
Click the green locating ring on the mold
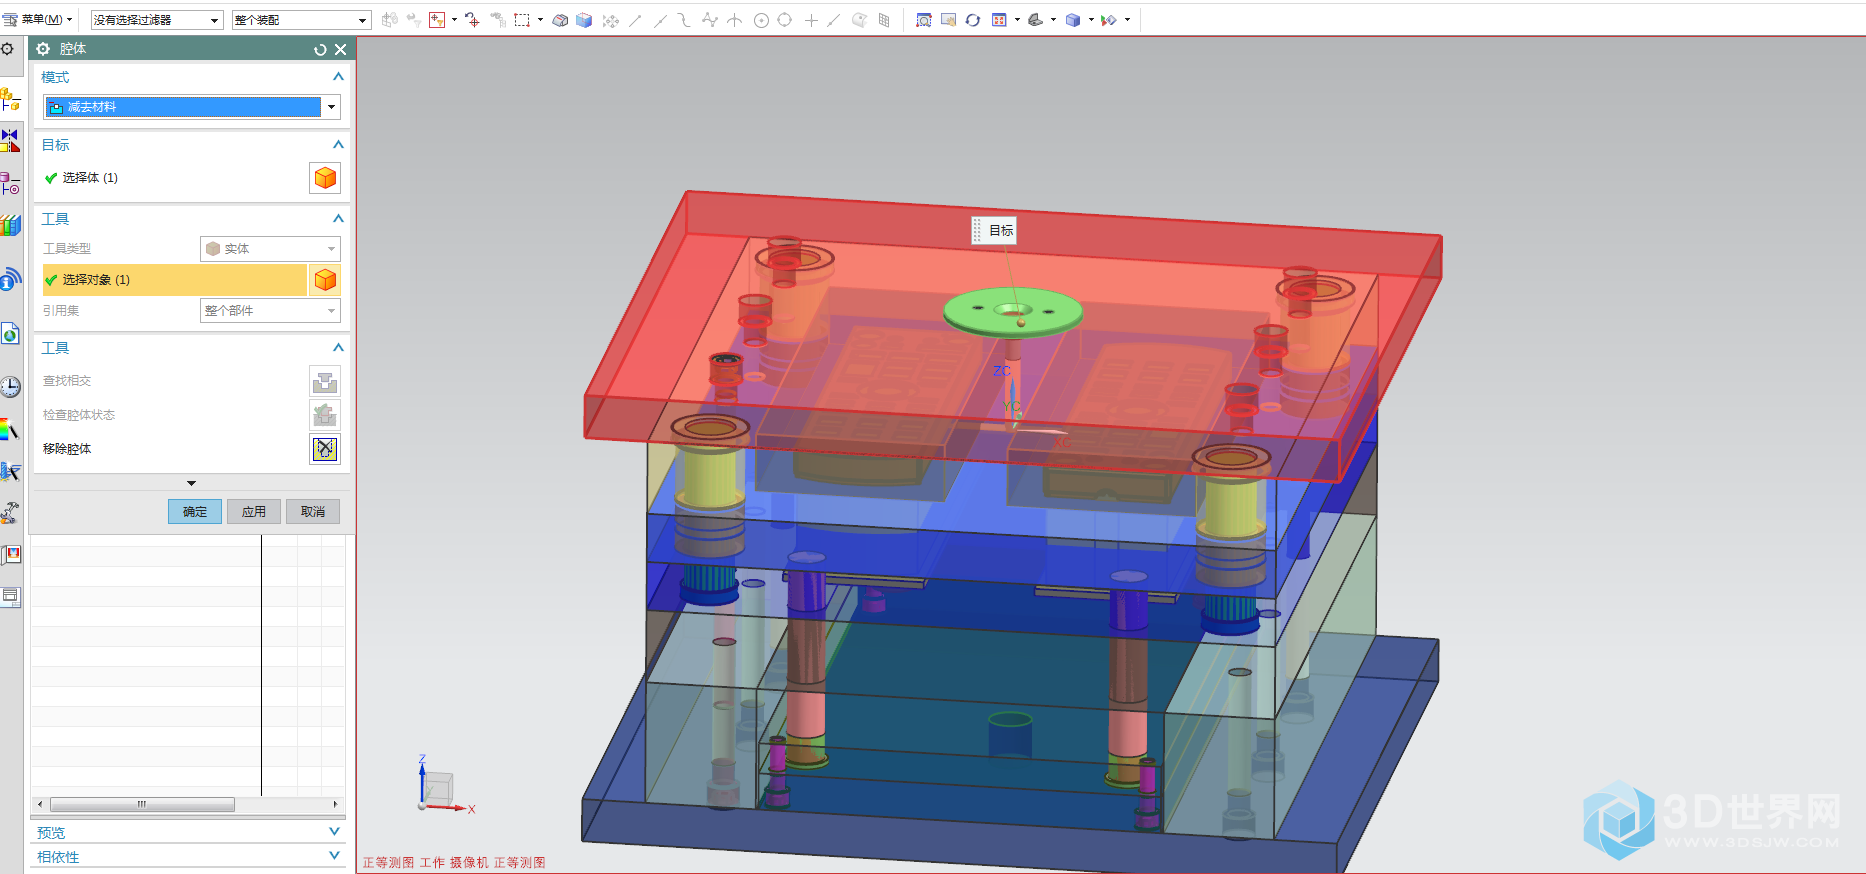1013,311
